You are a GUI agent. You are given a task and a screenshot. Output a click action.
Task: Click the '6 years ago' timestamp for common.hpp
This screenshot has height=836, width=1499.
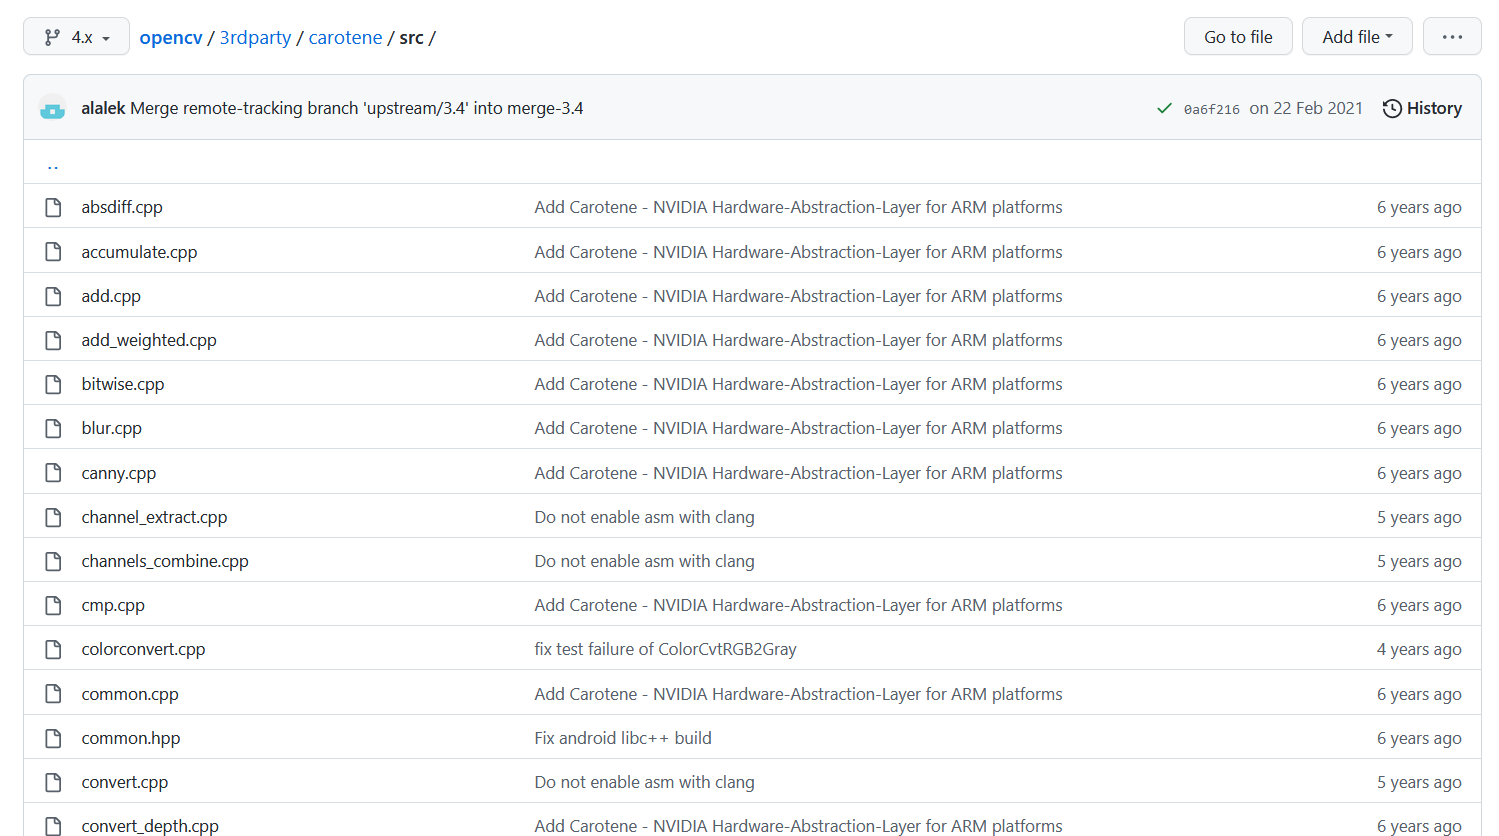(x=1419, y=738)
